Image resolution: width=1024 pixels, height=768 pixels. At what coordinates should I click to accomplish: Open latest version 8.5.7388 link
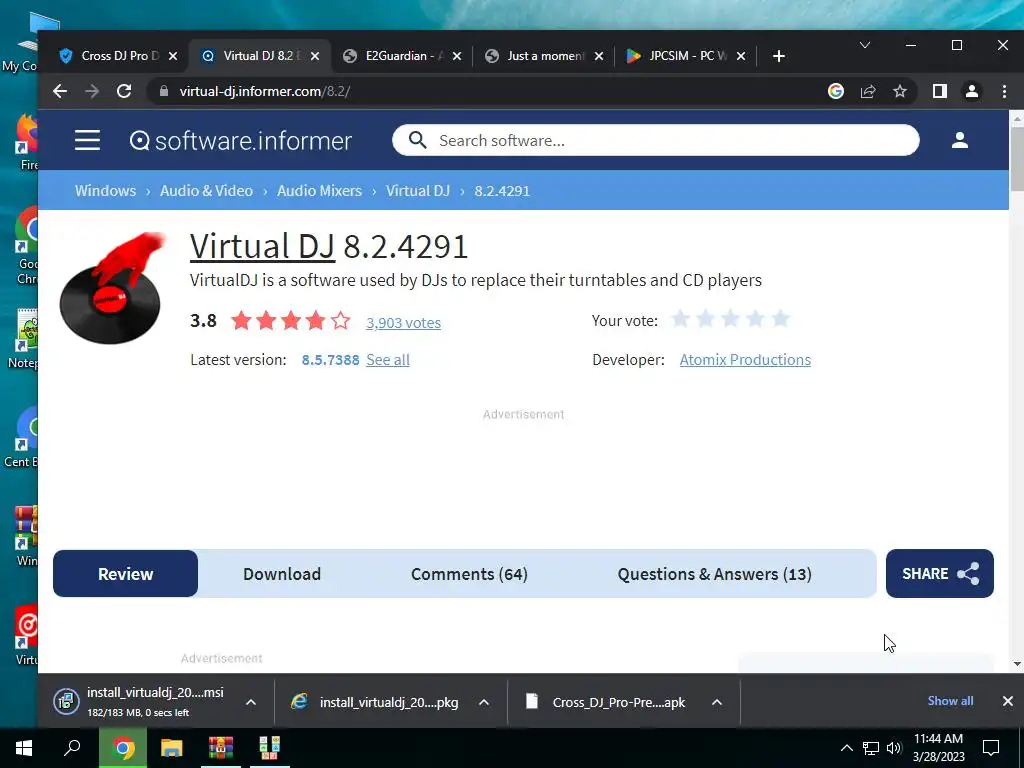pyautogui.click(x=330, y=360)
